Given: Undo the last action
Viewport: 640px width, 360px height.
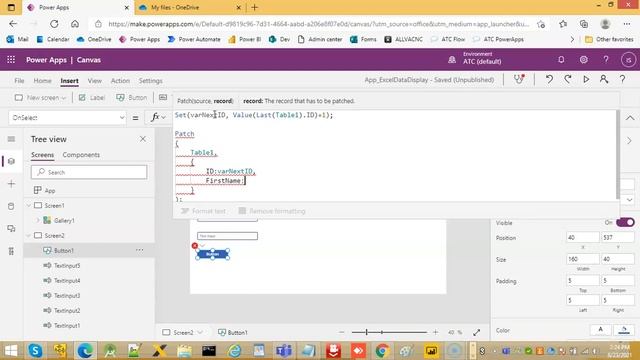Looking at the screenshot, I should (x=549, y=80).
